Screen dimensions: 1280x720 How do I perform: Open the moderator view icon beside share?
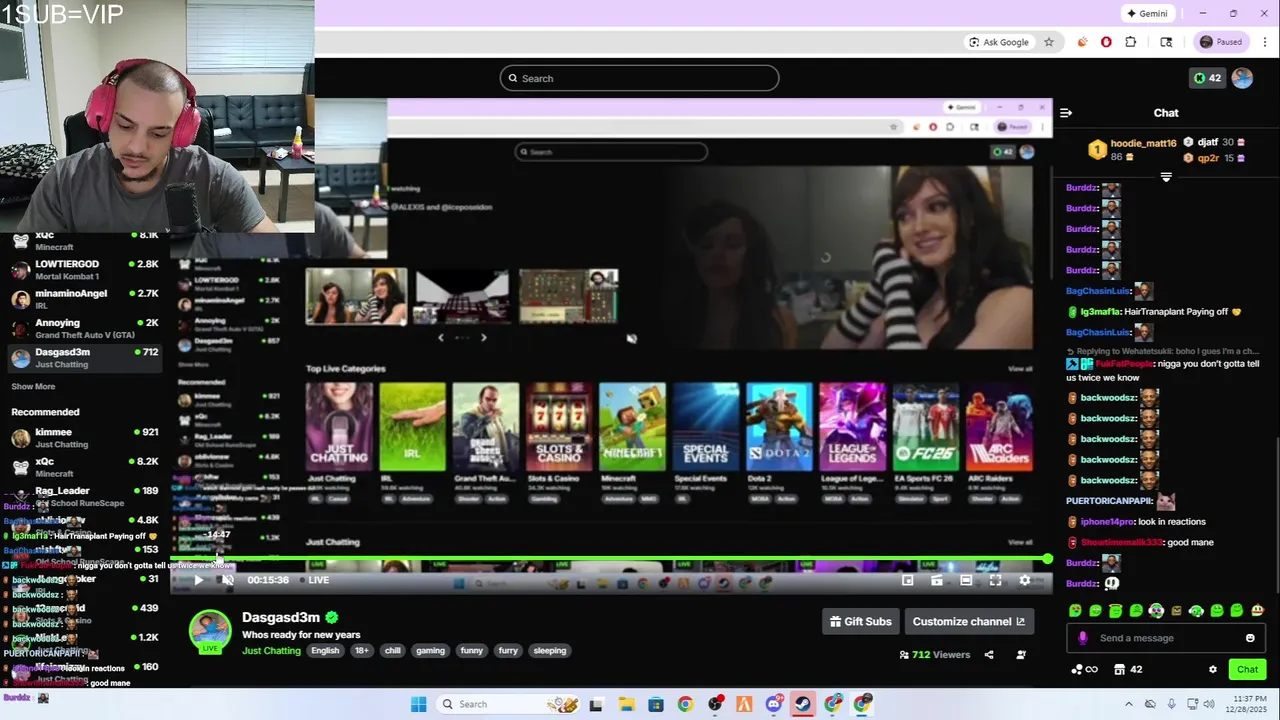1021,655
